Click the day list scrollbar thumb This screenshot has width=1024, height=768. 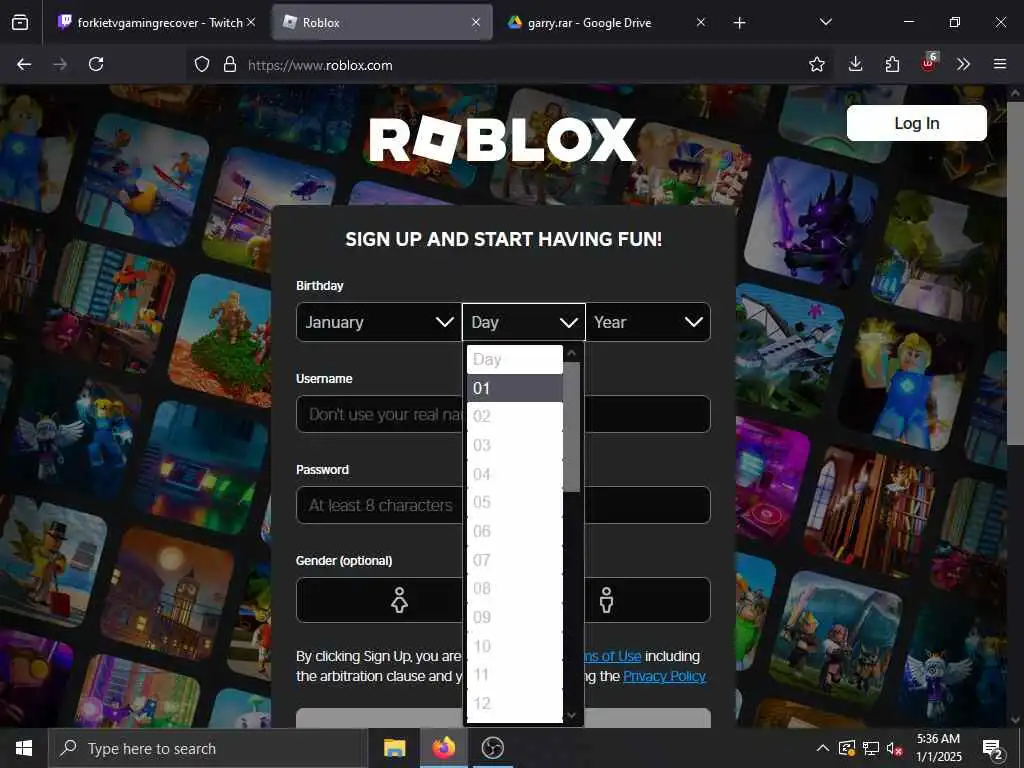[571, 427]
